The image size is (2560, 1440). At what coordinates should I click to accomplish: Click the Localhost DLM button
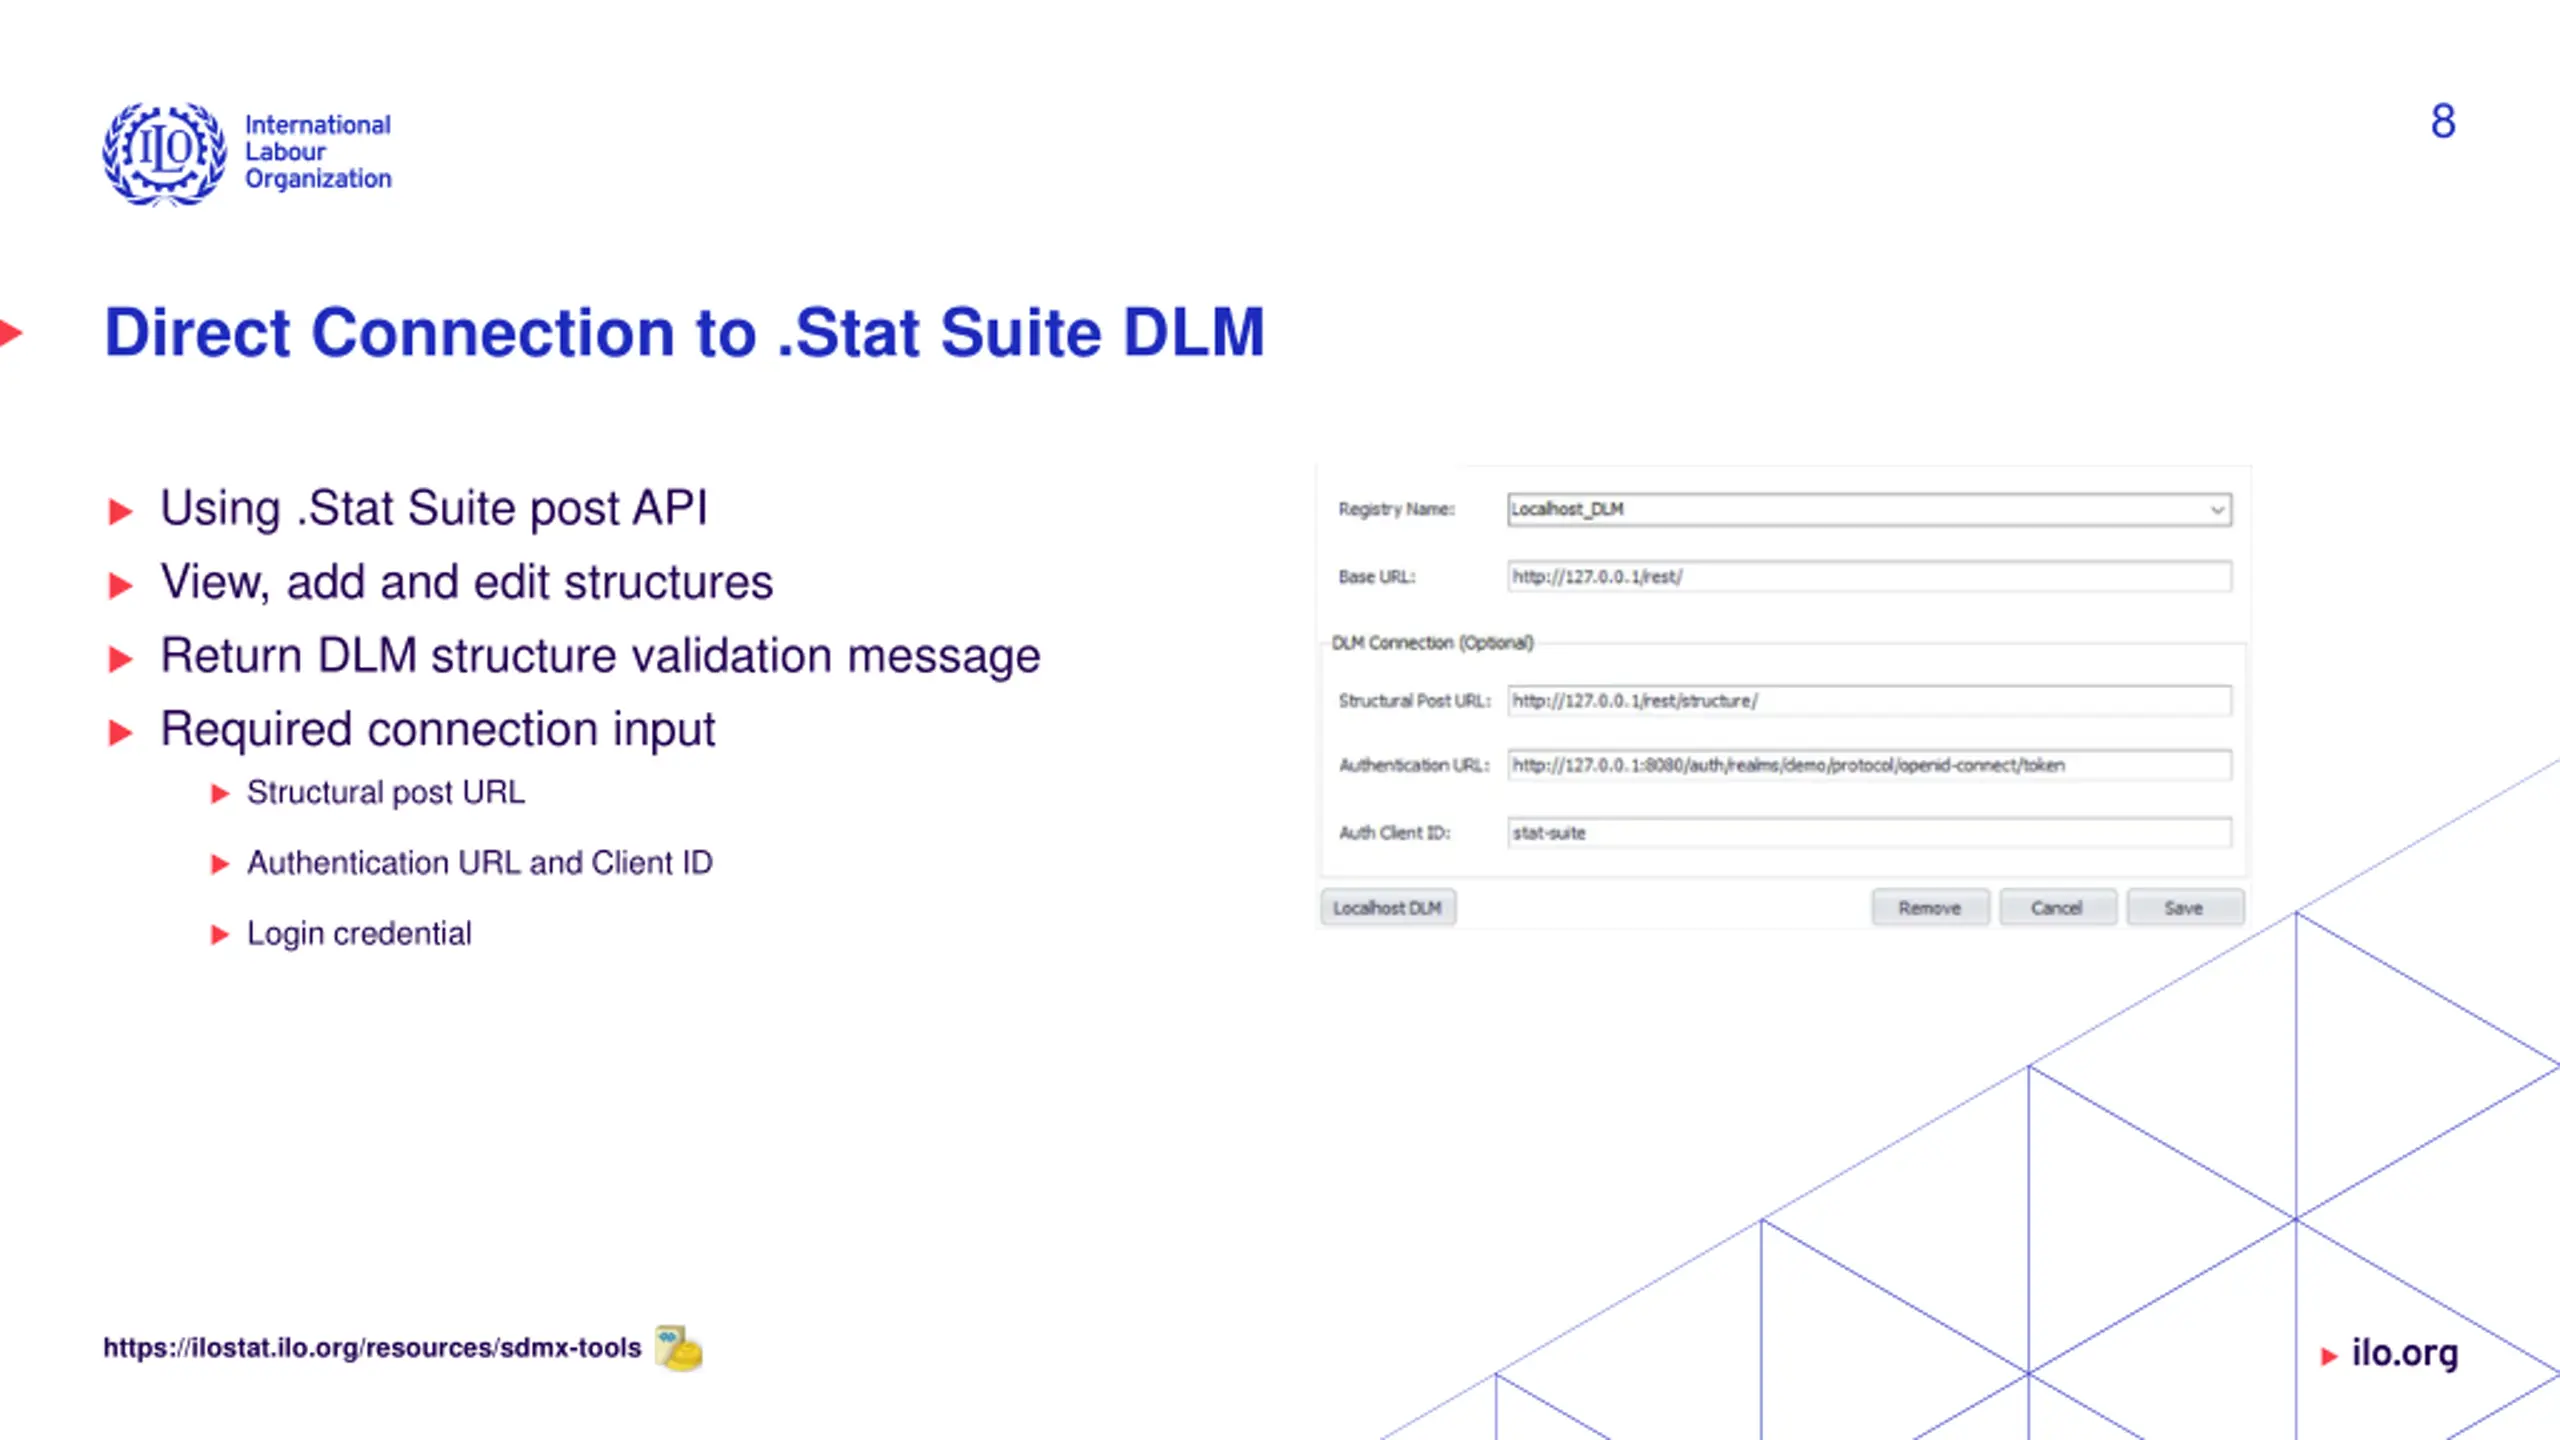coord(1388,908)
